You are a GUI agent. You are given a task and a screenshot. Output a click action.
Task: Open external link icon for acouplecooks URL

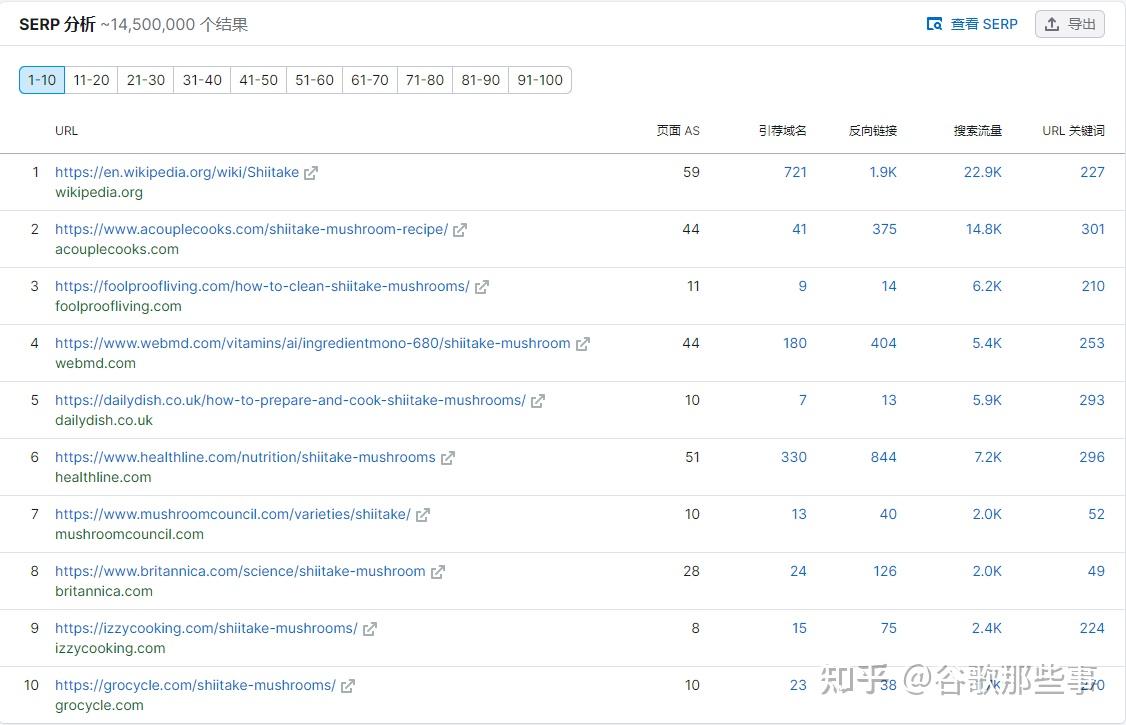click(x=460, y=230)
